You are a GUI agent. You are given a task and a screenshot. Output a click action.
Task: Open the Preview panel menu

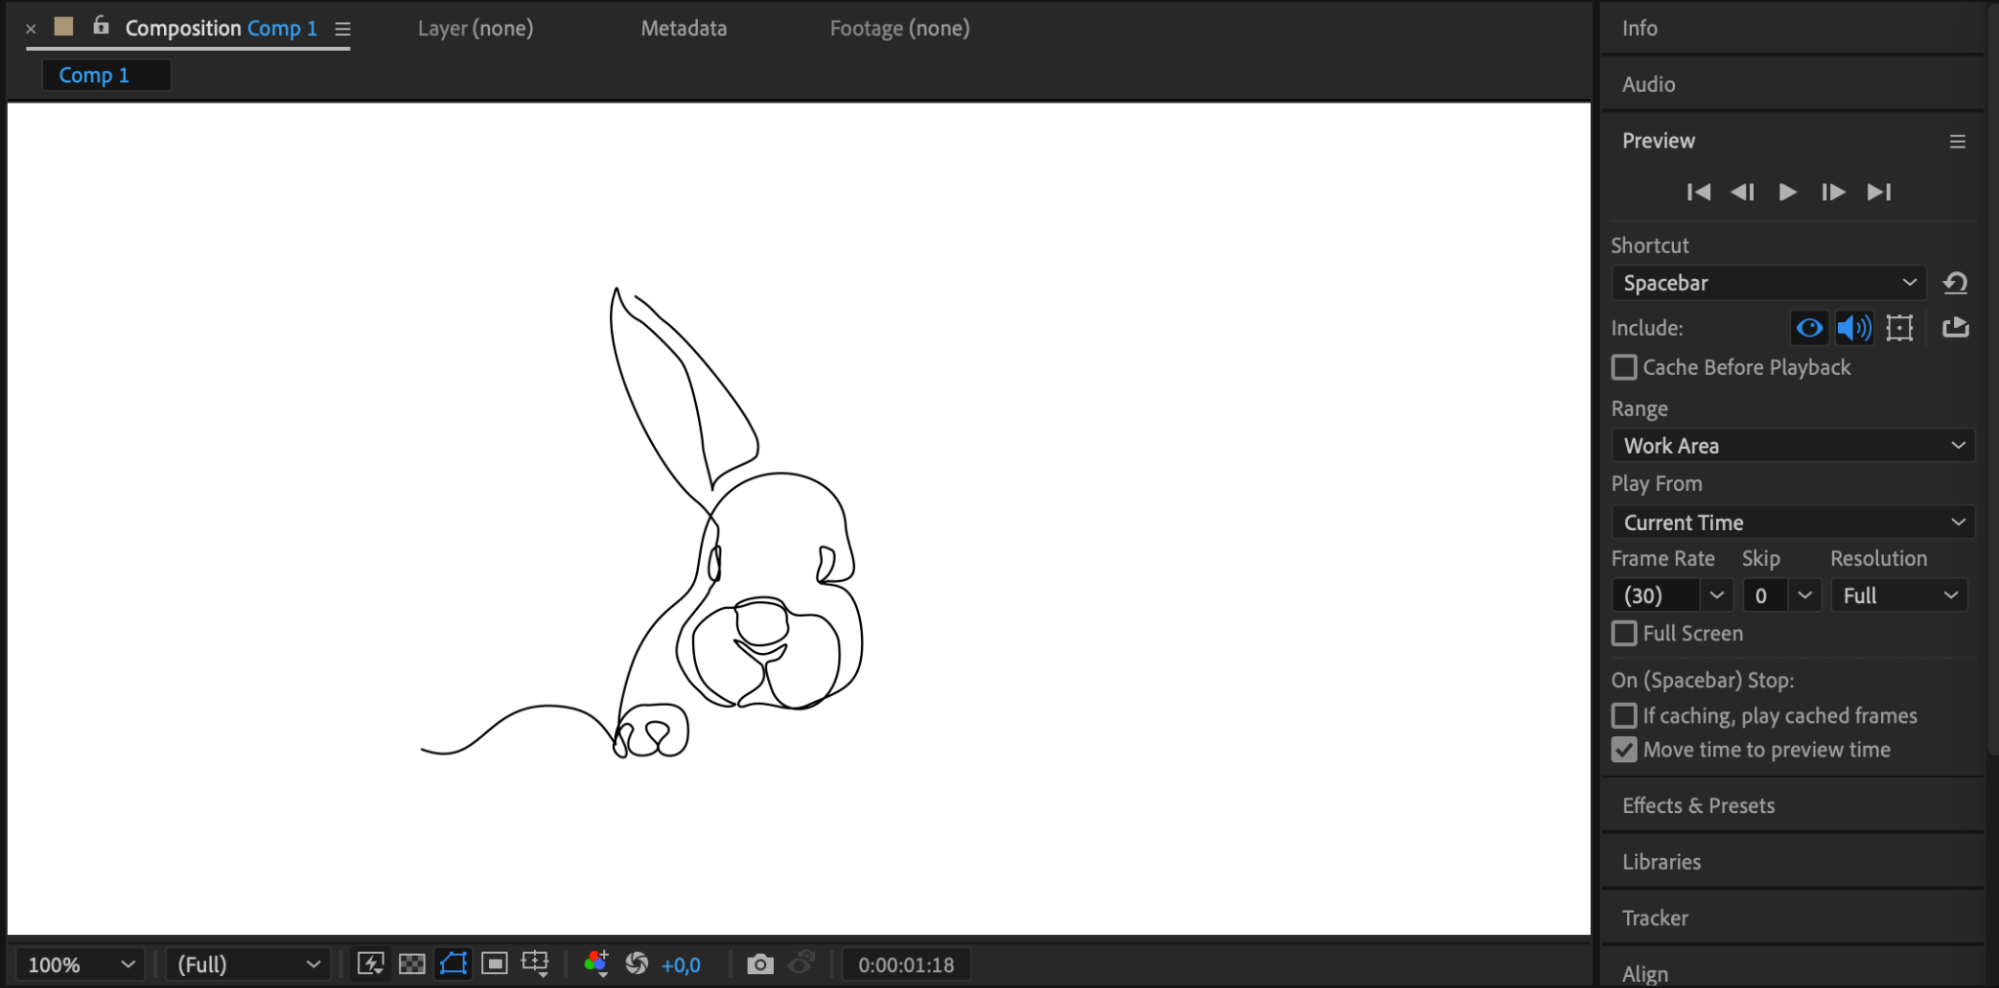click(1957, 142)
